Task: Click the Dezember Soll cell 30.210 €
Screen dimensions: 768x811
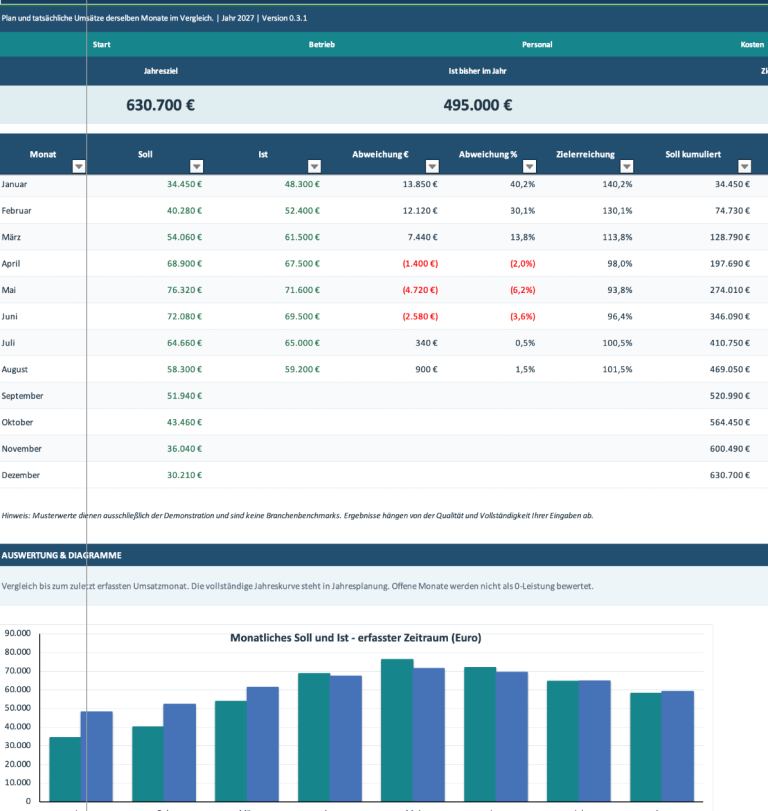Action: pyautogui.click(x=184, y=475)
